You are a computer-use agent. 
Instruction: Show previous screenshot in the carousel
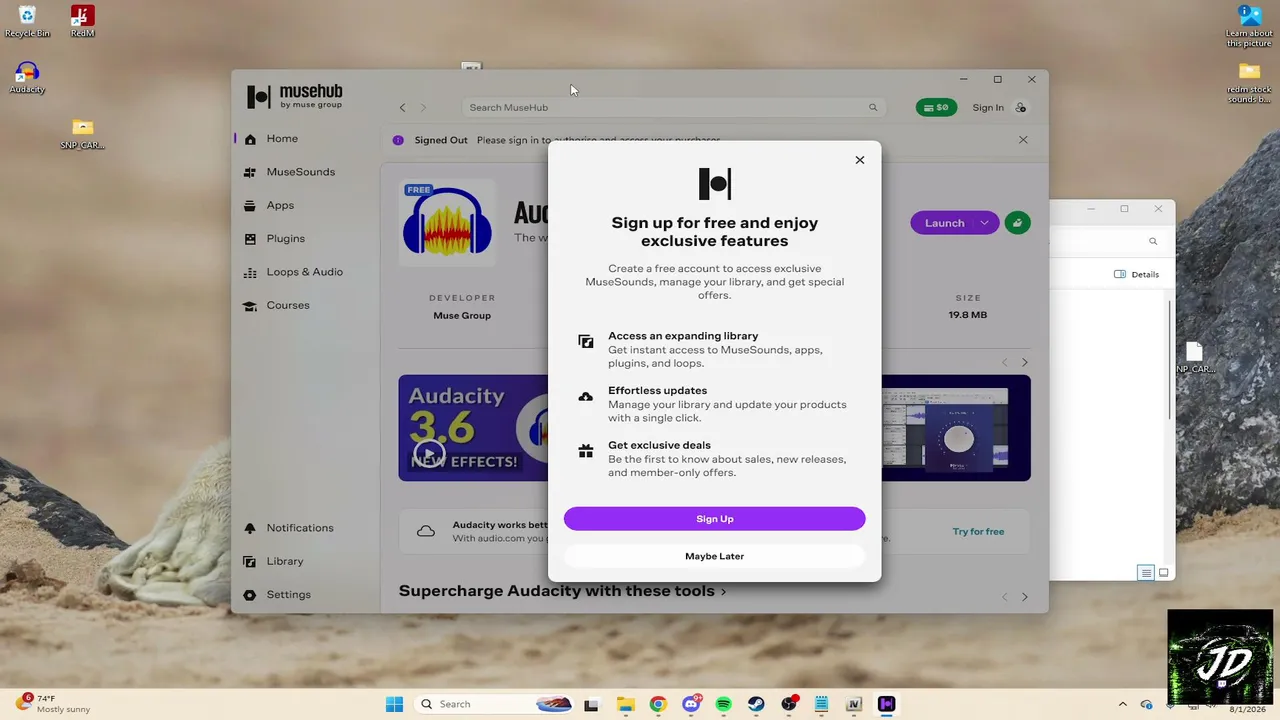(1005, 362)
